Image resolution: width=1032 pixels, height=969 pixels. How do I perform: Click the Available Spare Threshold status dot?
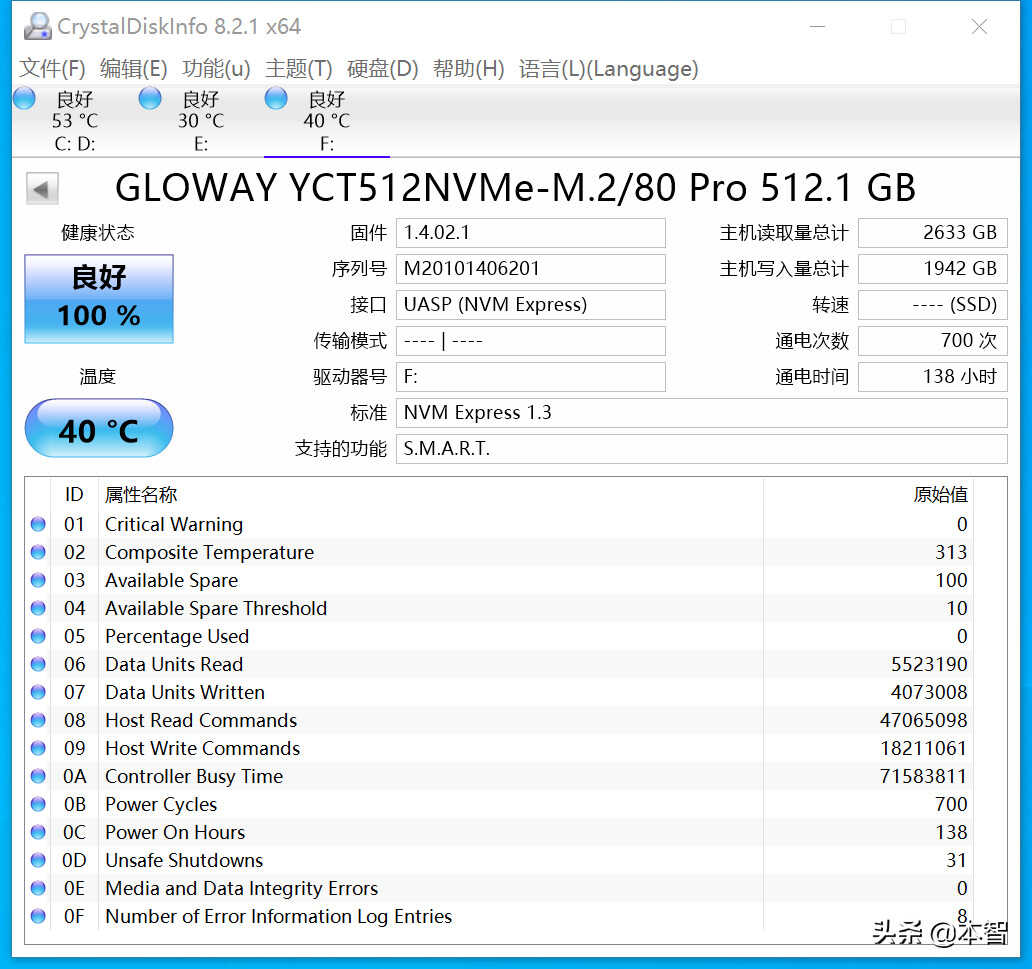38,608
